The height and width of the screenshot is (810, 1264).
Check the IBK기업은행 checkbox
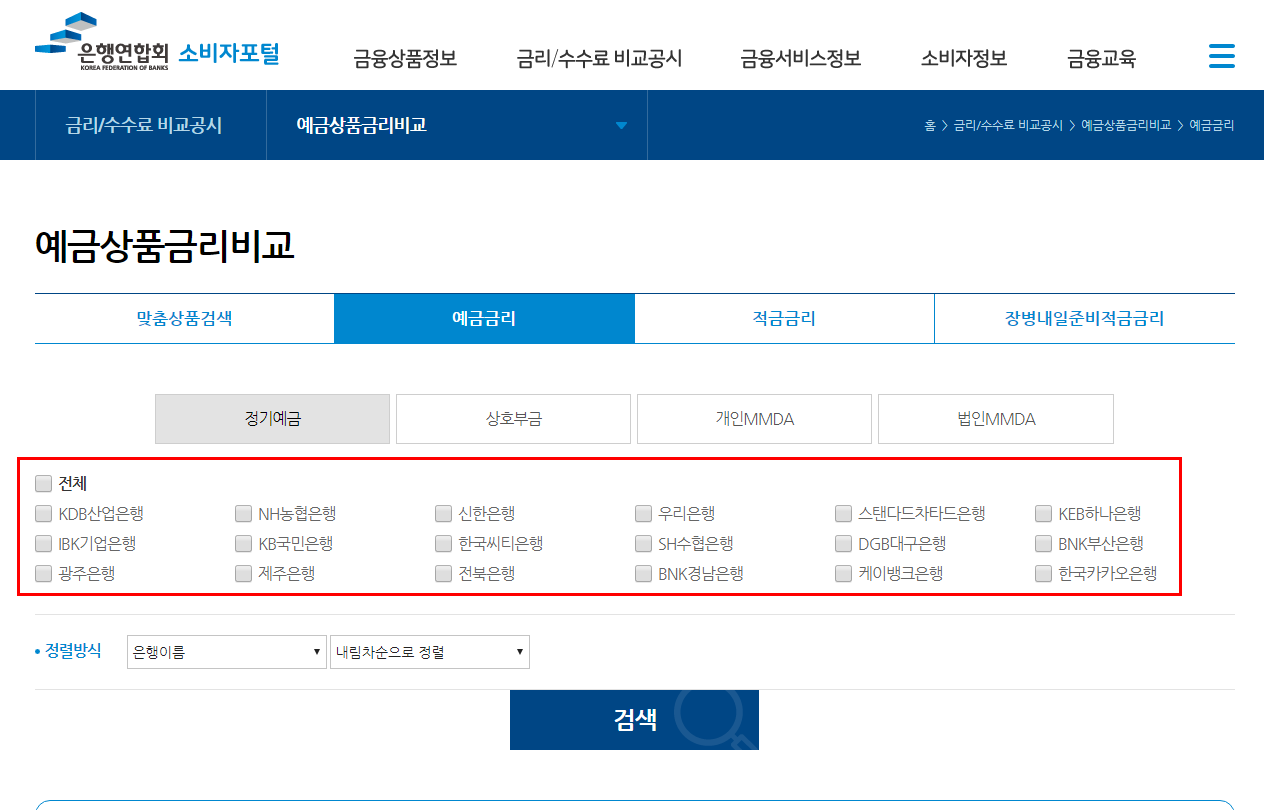43,544
